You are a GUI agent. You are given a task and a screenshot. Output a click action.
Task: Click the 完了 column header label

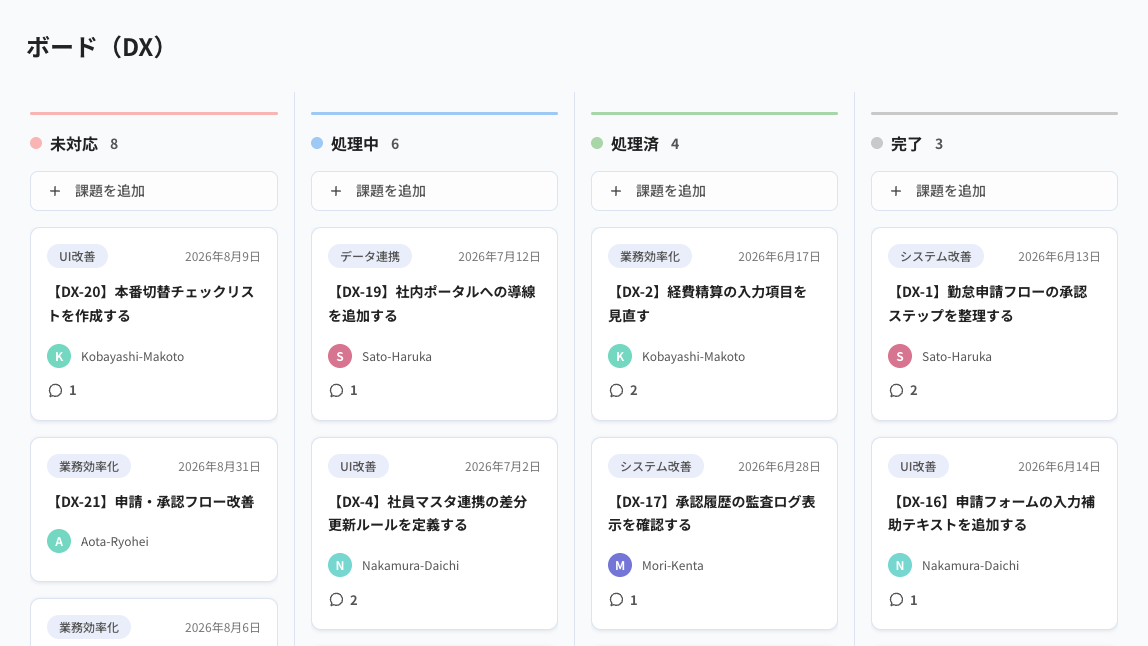[906, 144]
